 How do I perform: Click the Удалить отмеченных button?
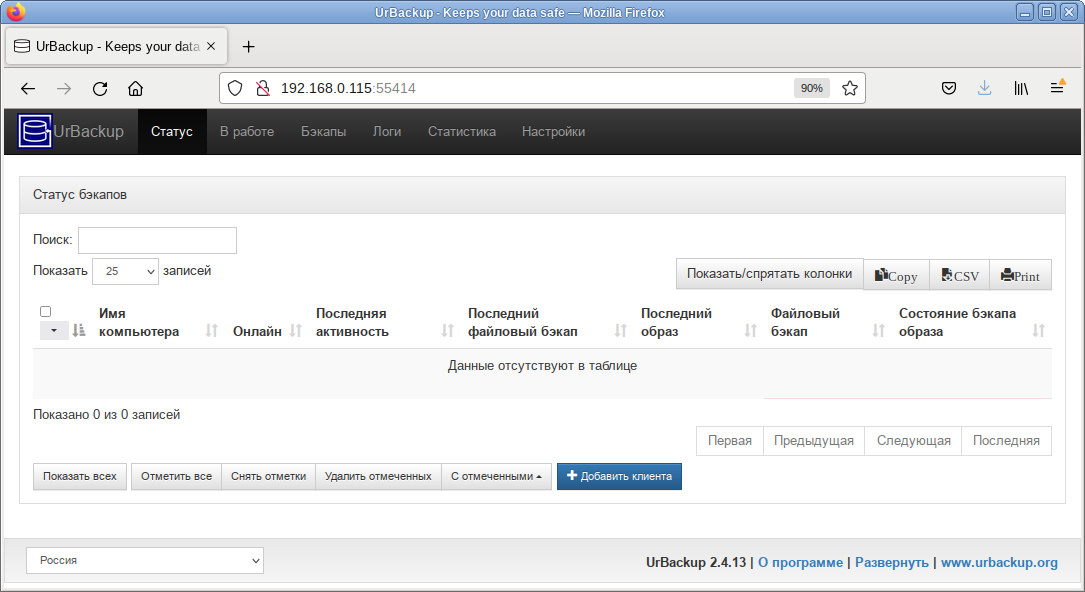click(x=379, y=477)
